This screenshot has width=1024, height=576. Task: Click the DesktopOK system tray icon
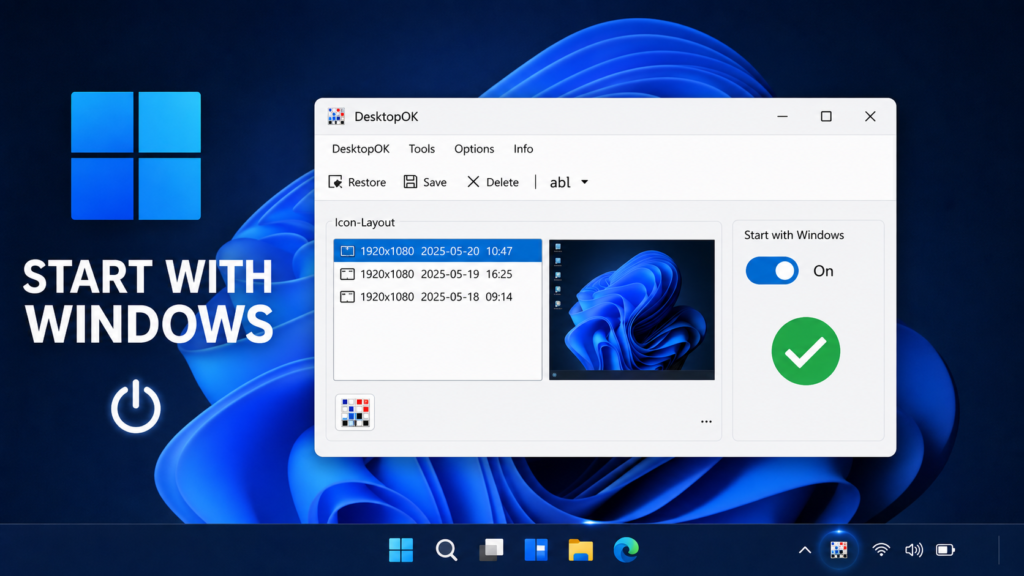(839, 550)
